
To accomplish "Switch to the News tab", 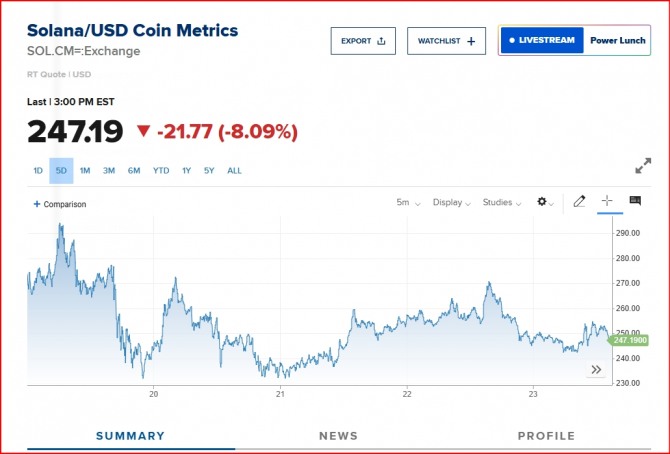I will point(338,436).
